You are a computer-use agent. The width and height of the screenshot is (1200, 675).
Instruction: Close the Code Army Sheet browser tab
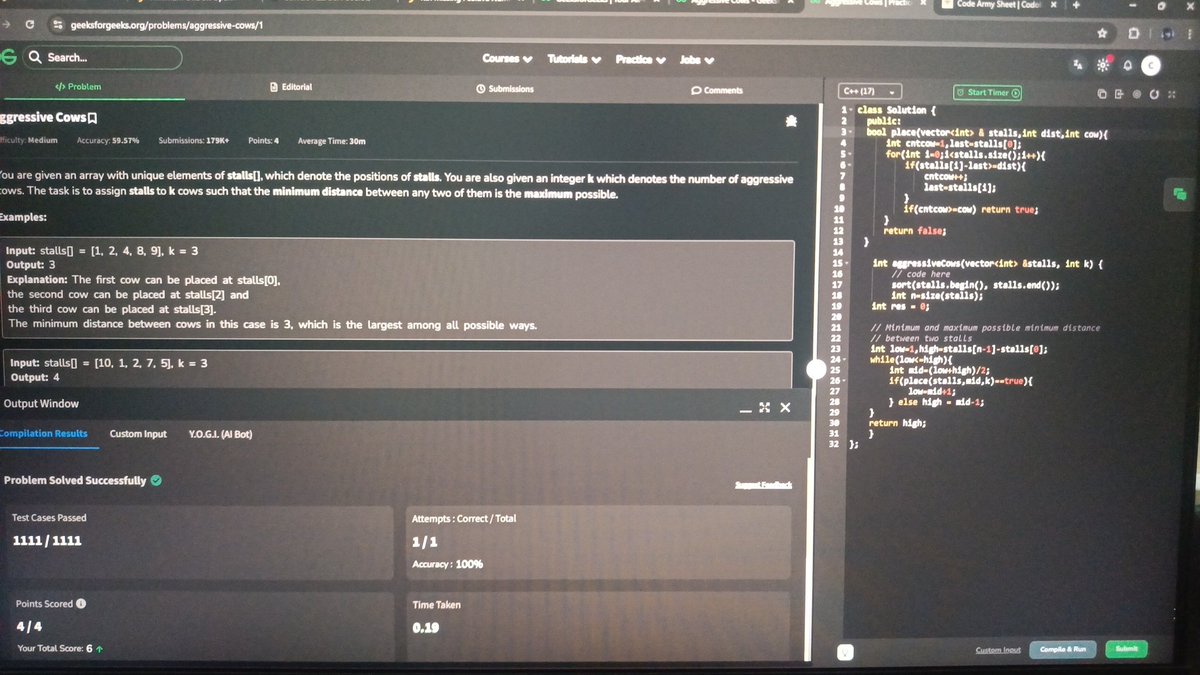[x=1053, y=5]
